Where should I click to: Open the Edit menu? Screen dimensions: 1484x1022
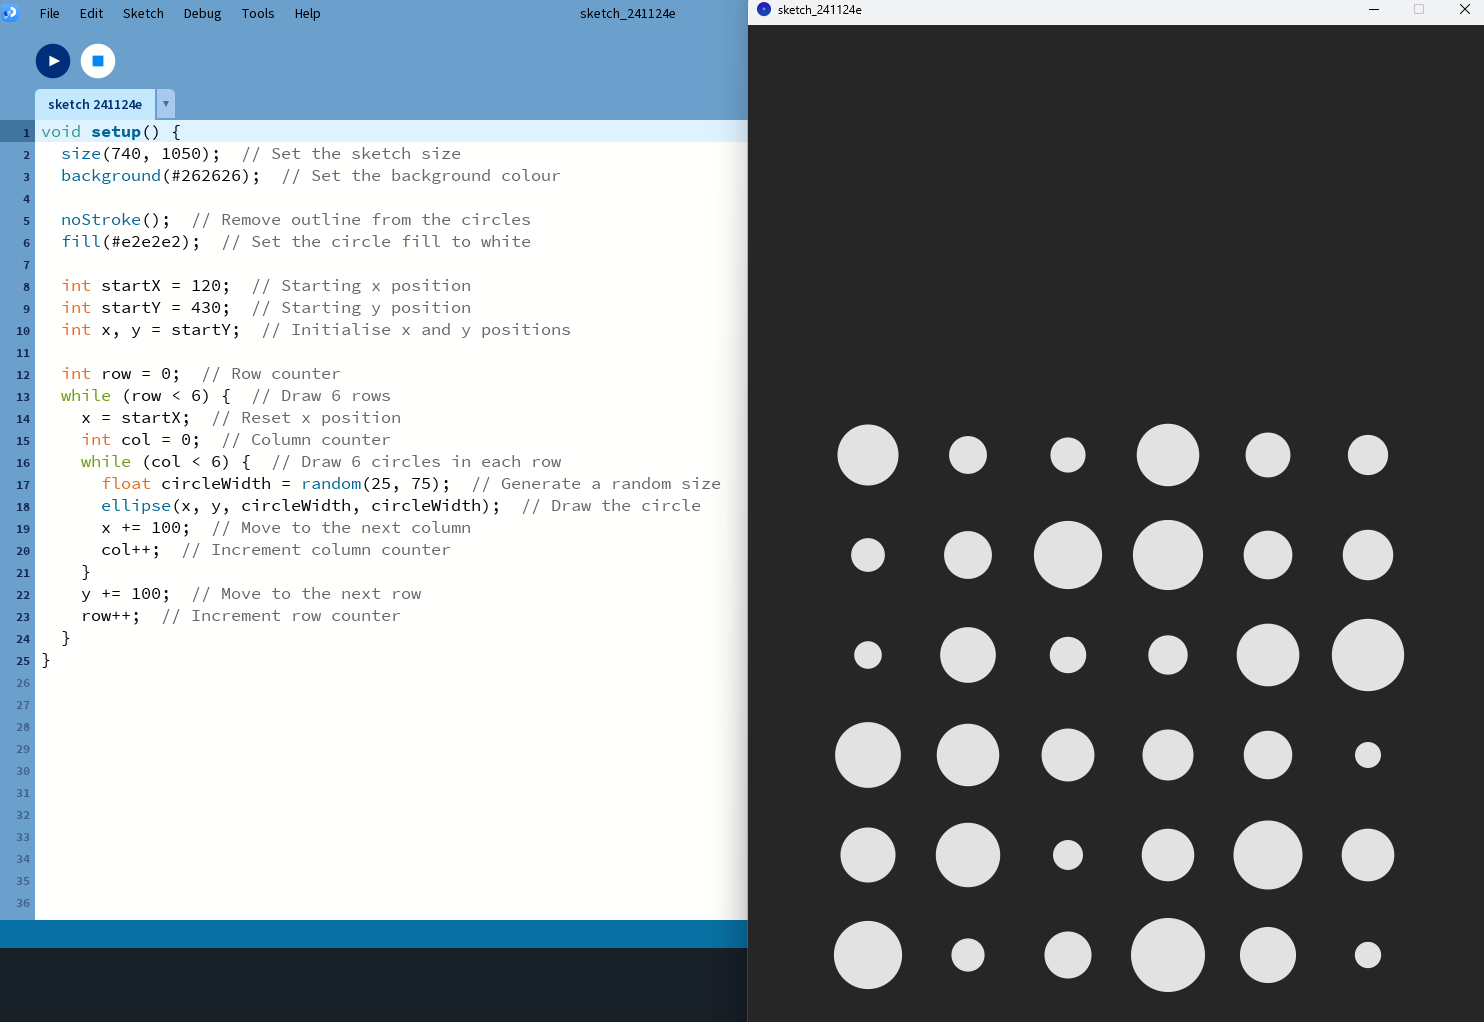coord(91,14)
